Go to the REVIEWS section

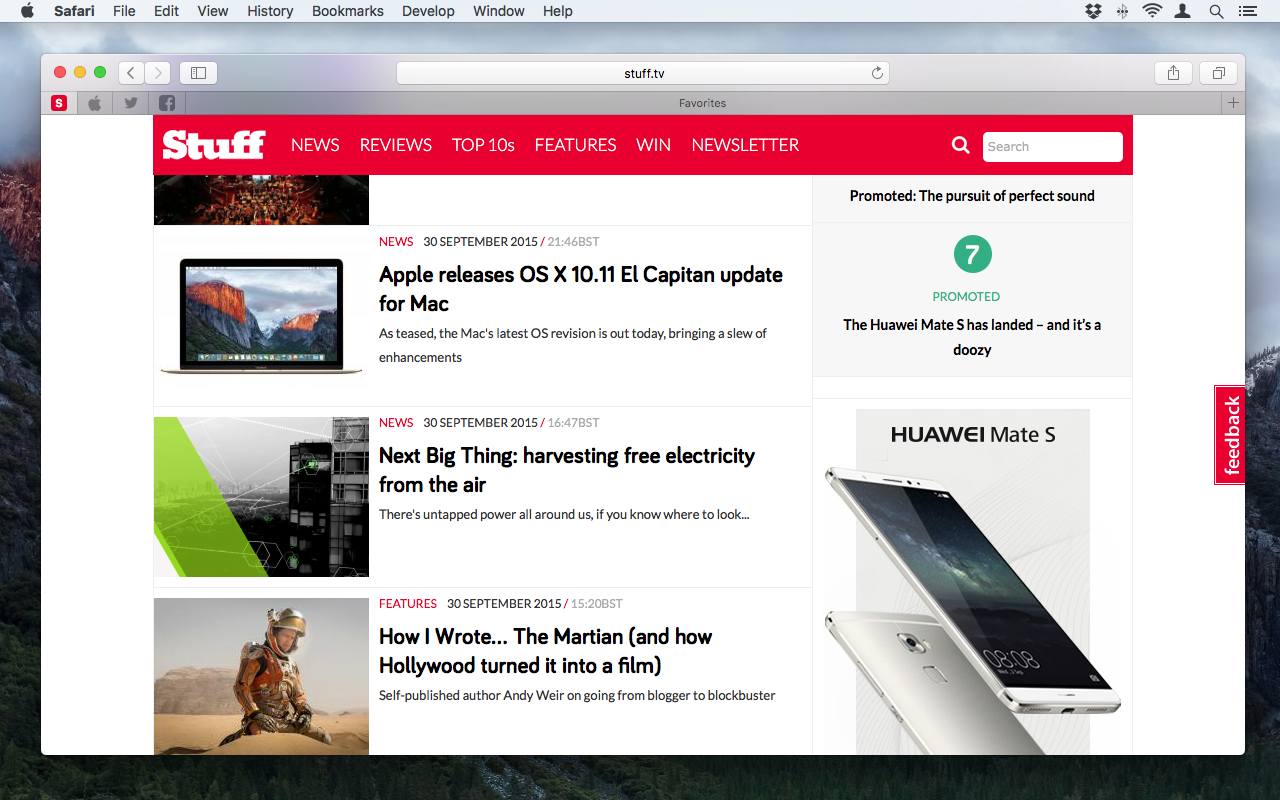point(396,145)
